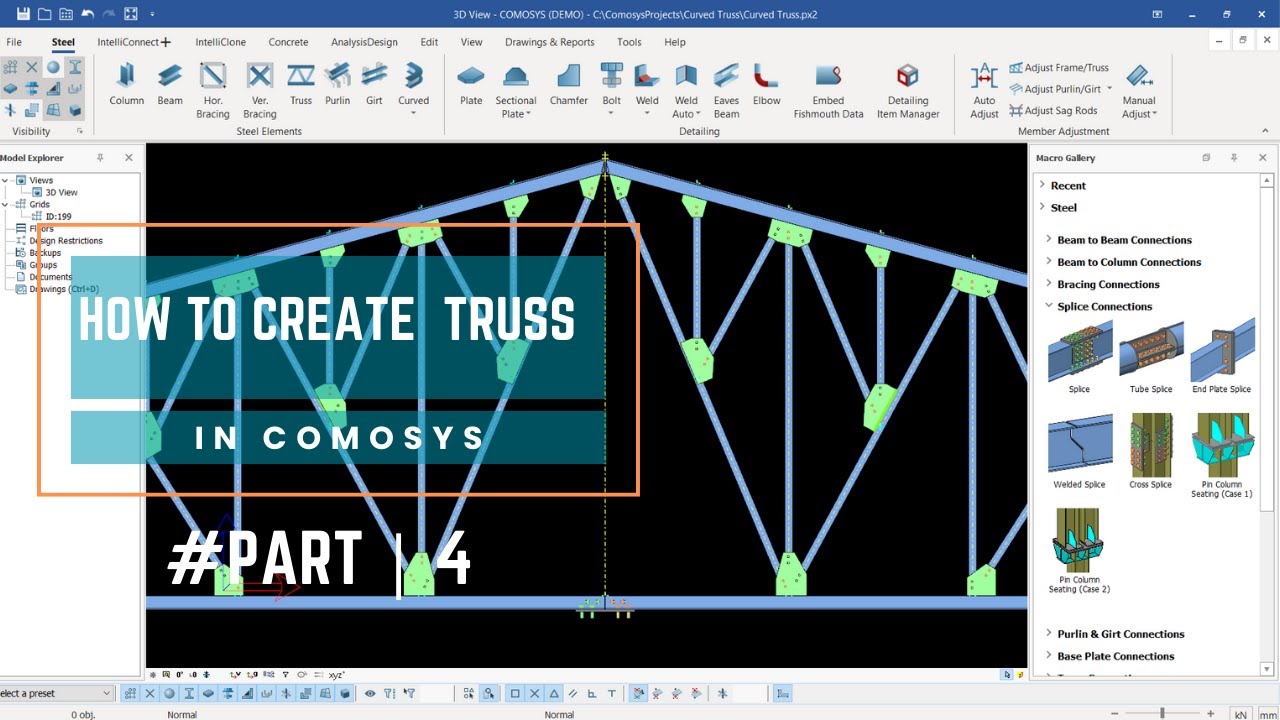Image resolution: width=1280 pixels, height=720 pixels.
Task: Switch to the IntelliClone tab
Action: click(219, 42)
